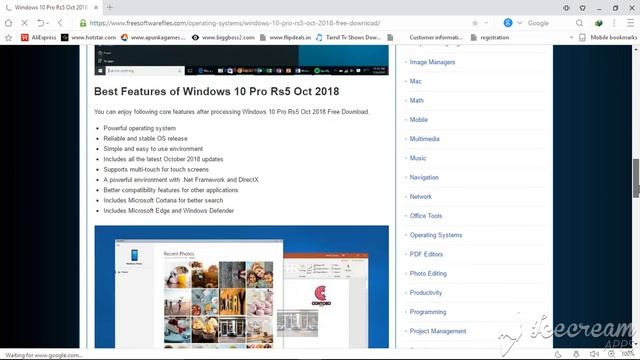This screenshot has width=640, height=360.
Task: Open the Productivity category
Action: point(426,293)
